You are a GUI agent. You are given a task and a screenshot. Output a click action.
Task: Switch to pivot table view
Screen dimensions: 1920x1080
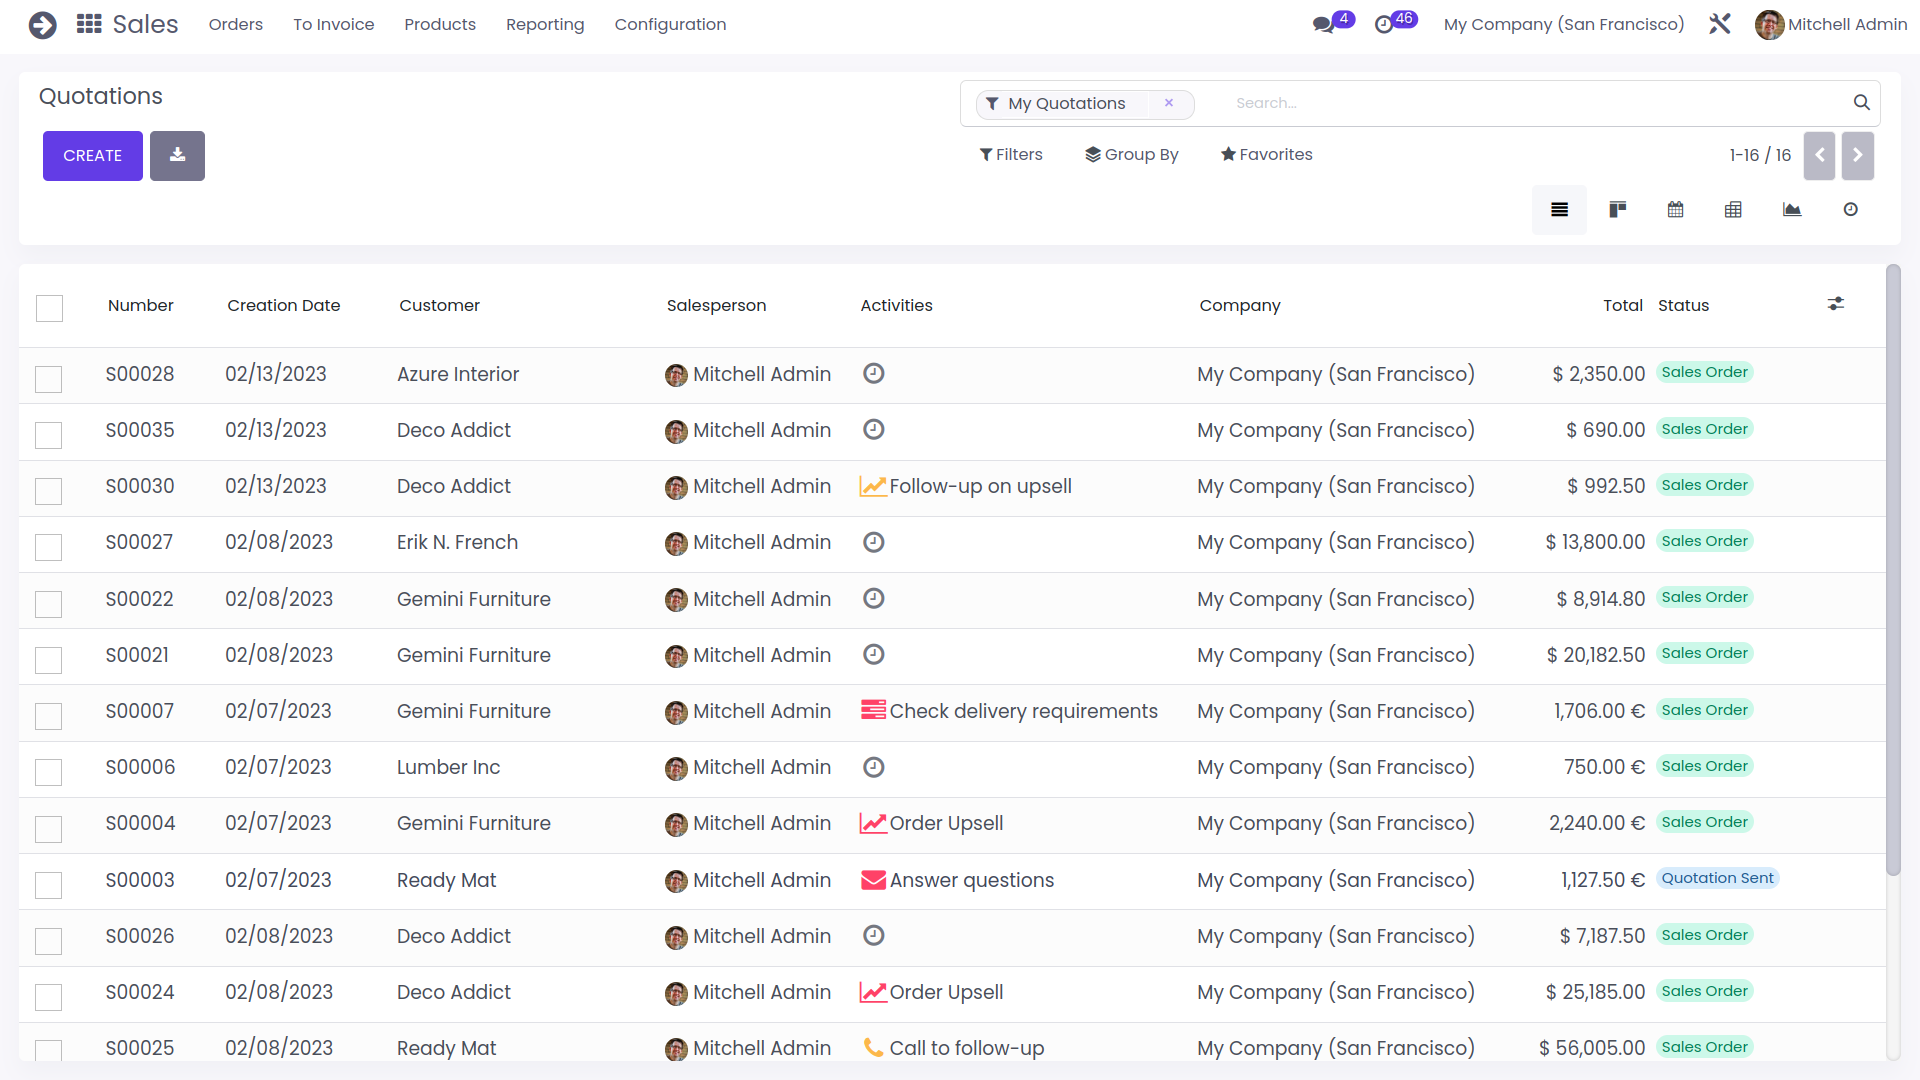[1733, 210]
